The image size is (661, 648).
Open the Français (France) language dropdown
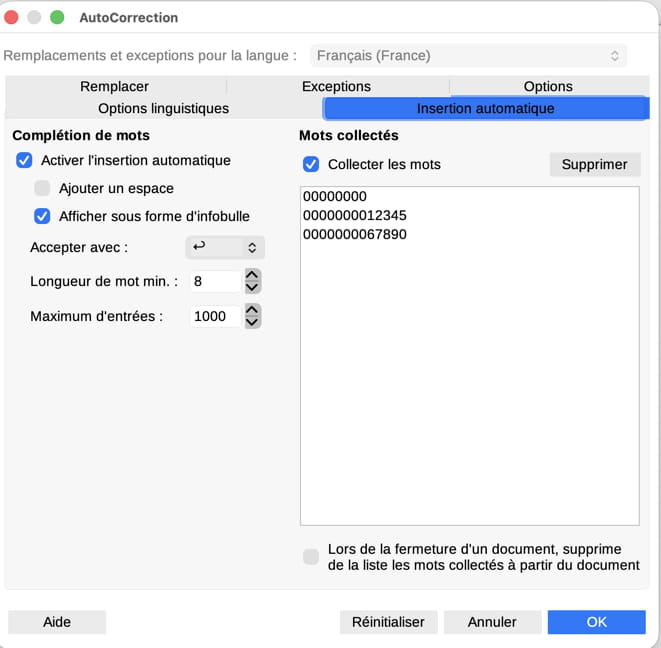pyautogui.click(x=468, y=56)
